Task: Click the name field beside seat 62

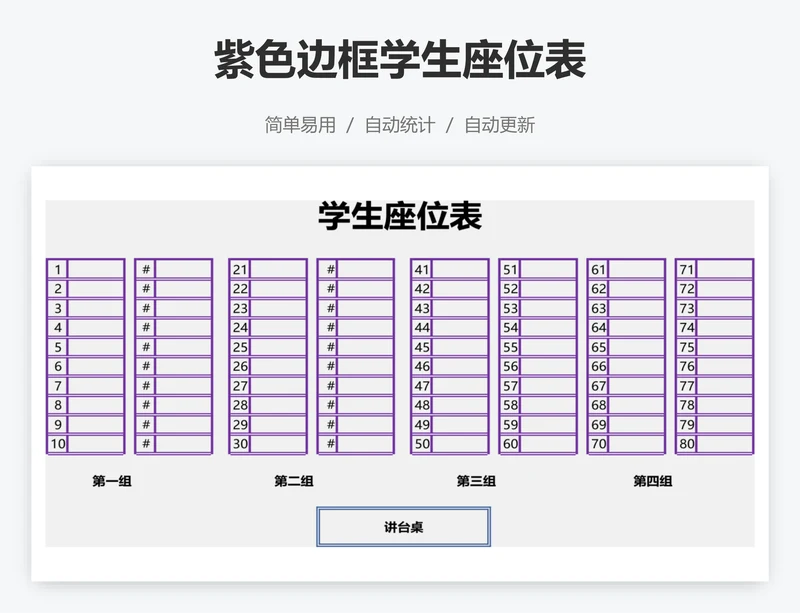Action: [637, 289]
